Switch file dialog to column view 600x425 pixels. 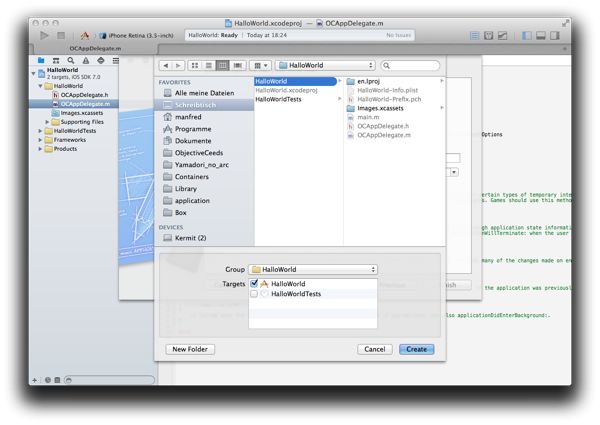[222, 65]
